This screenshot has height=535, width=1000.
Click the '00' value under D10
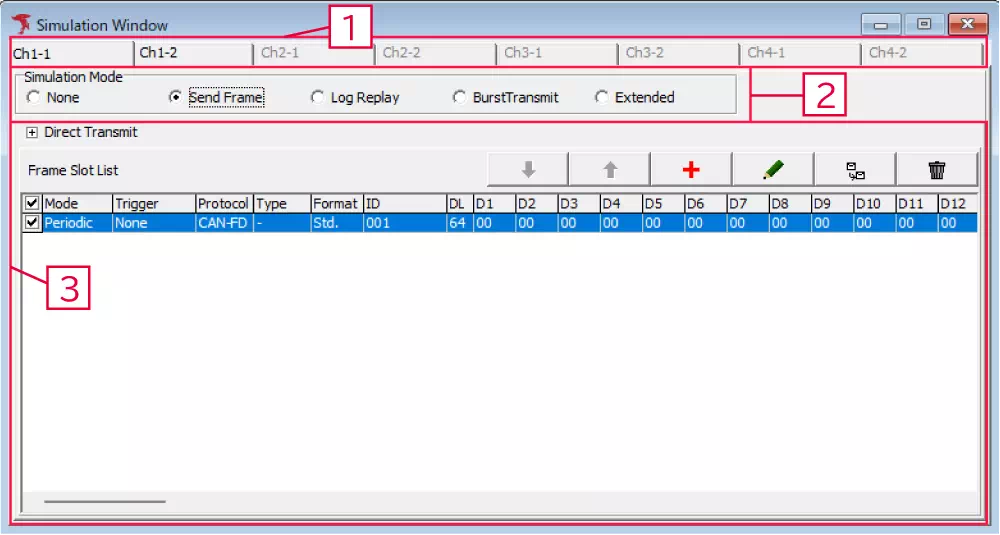click(874, 223)
